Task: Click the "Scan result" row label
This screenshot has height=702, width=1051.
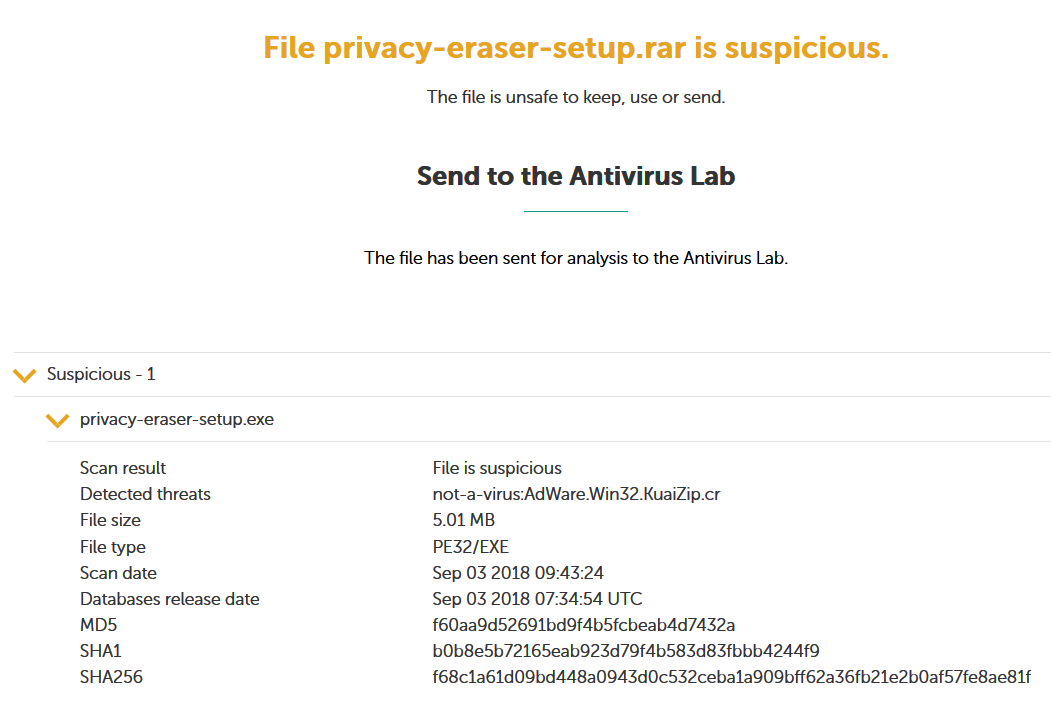Action: (x=123, y=468)
